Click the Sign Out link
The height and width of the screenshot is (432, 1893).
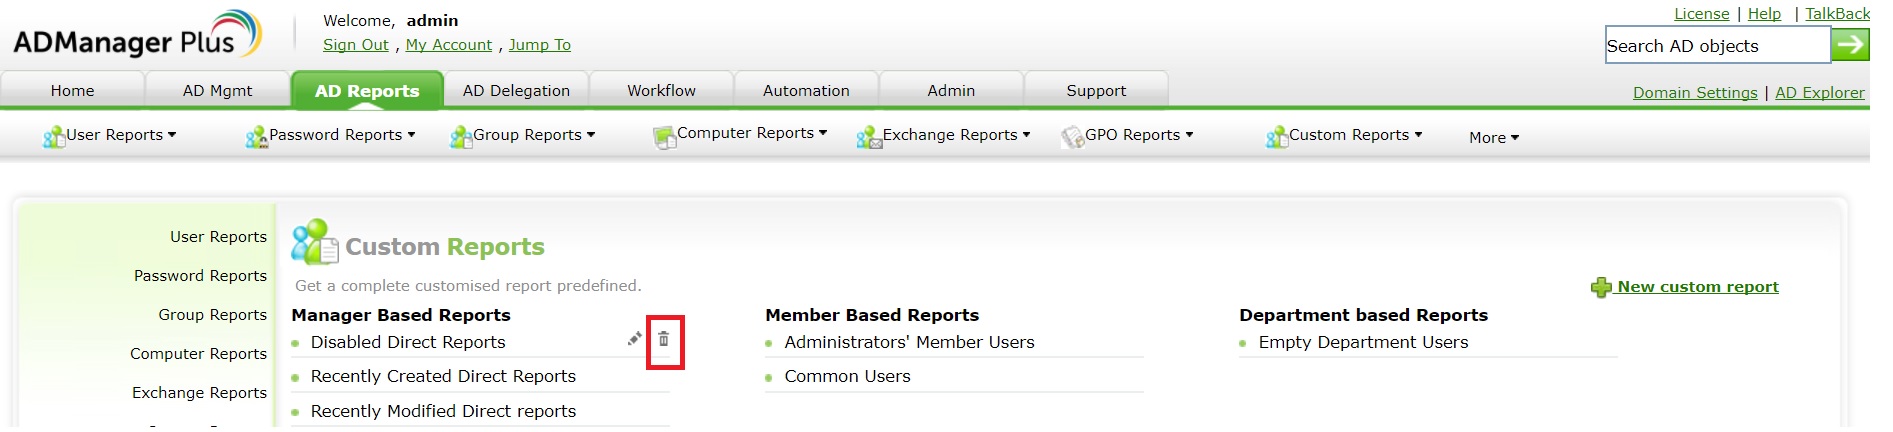tap(355, 45)
